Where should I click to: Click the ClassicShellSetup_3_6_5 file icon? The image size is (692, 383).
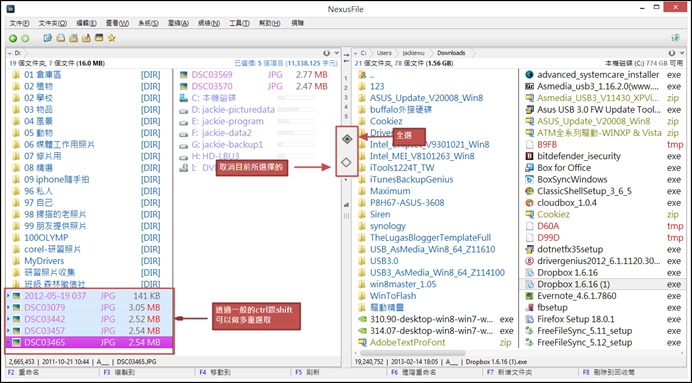point(530,191)
